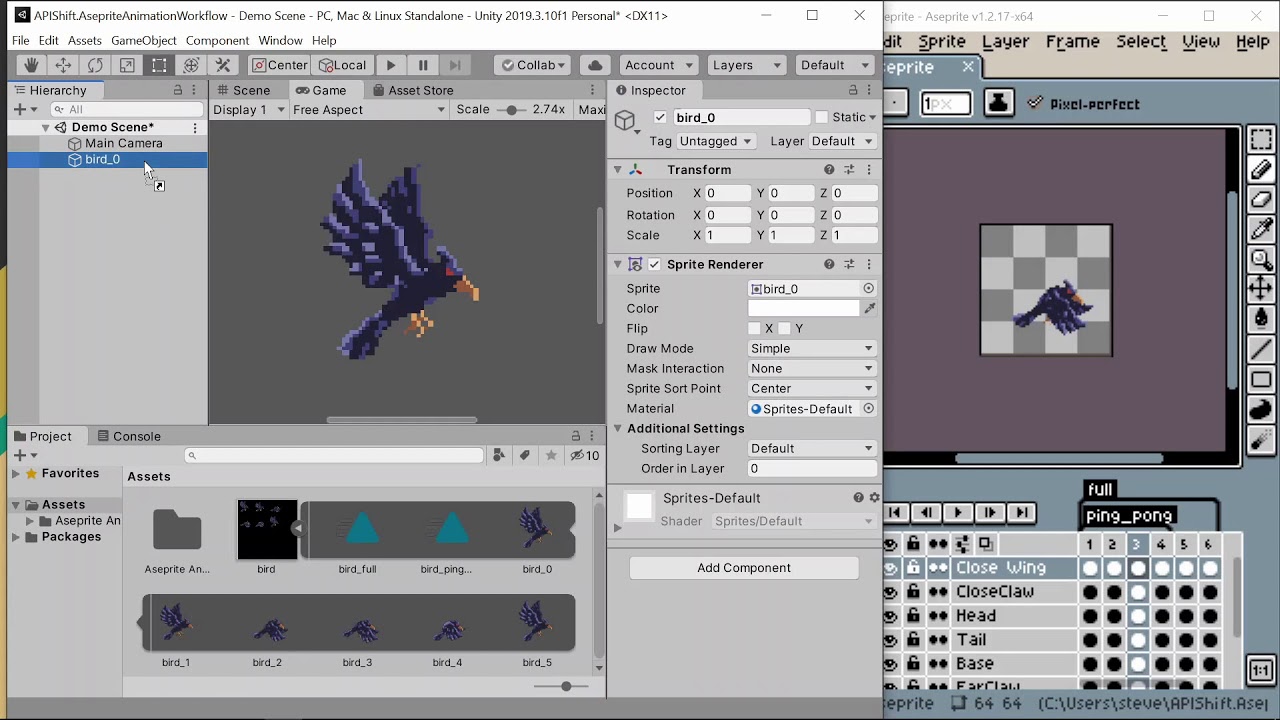
Task: Go to last frame in Aseprite timeline
Action: [1021, 512]
